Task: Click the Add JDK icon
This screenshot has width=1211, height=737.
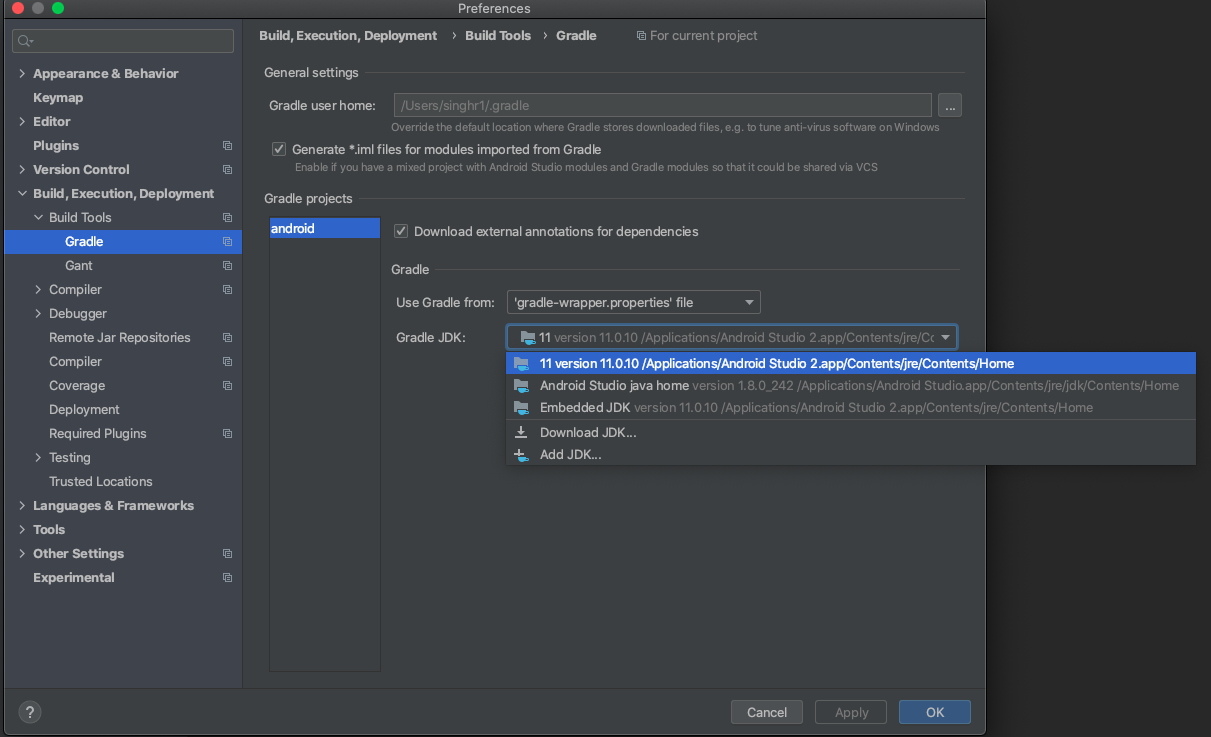Action: (x=521, y=455)
